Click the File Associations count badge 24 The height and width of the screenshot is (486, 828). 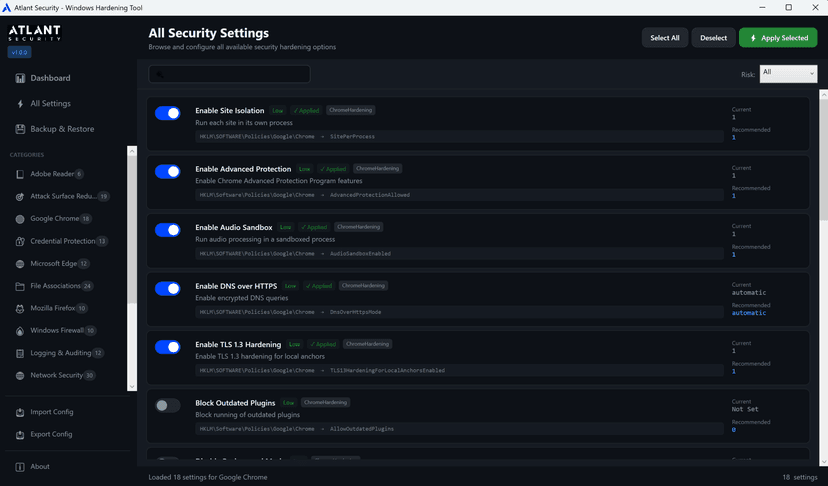point(87,286)
